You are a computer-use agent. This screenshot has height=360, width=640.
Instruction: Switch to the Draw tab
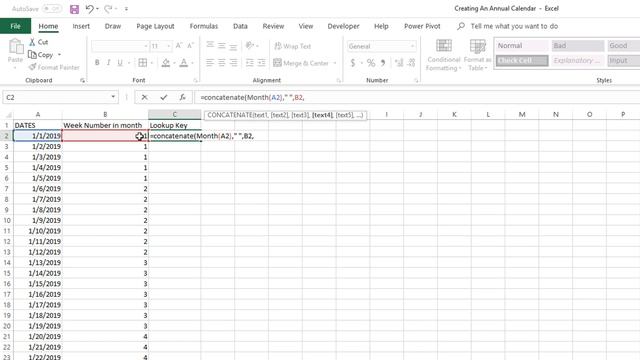coord(113,26)
